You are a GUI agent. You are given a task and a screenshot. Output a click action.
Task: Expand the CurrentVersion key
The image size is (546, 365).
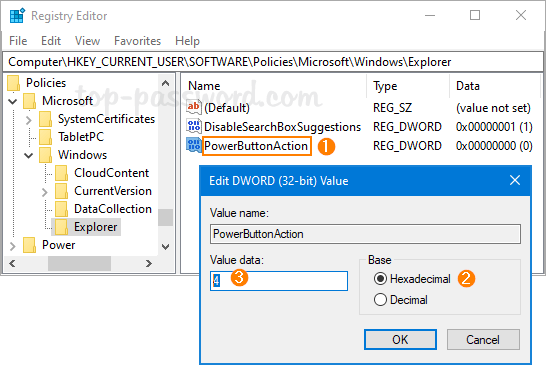[45, 192]
